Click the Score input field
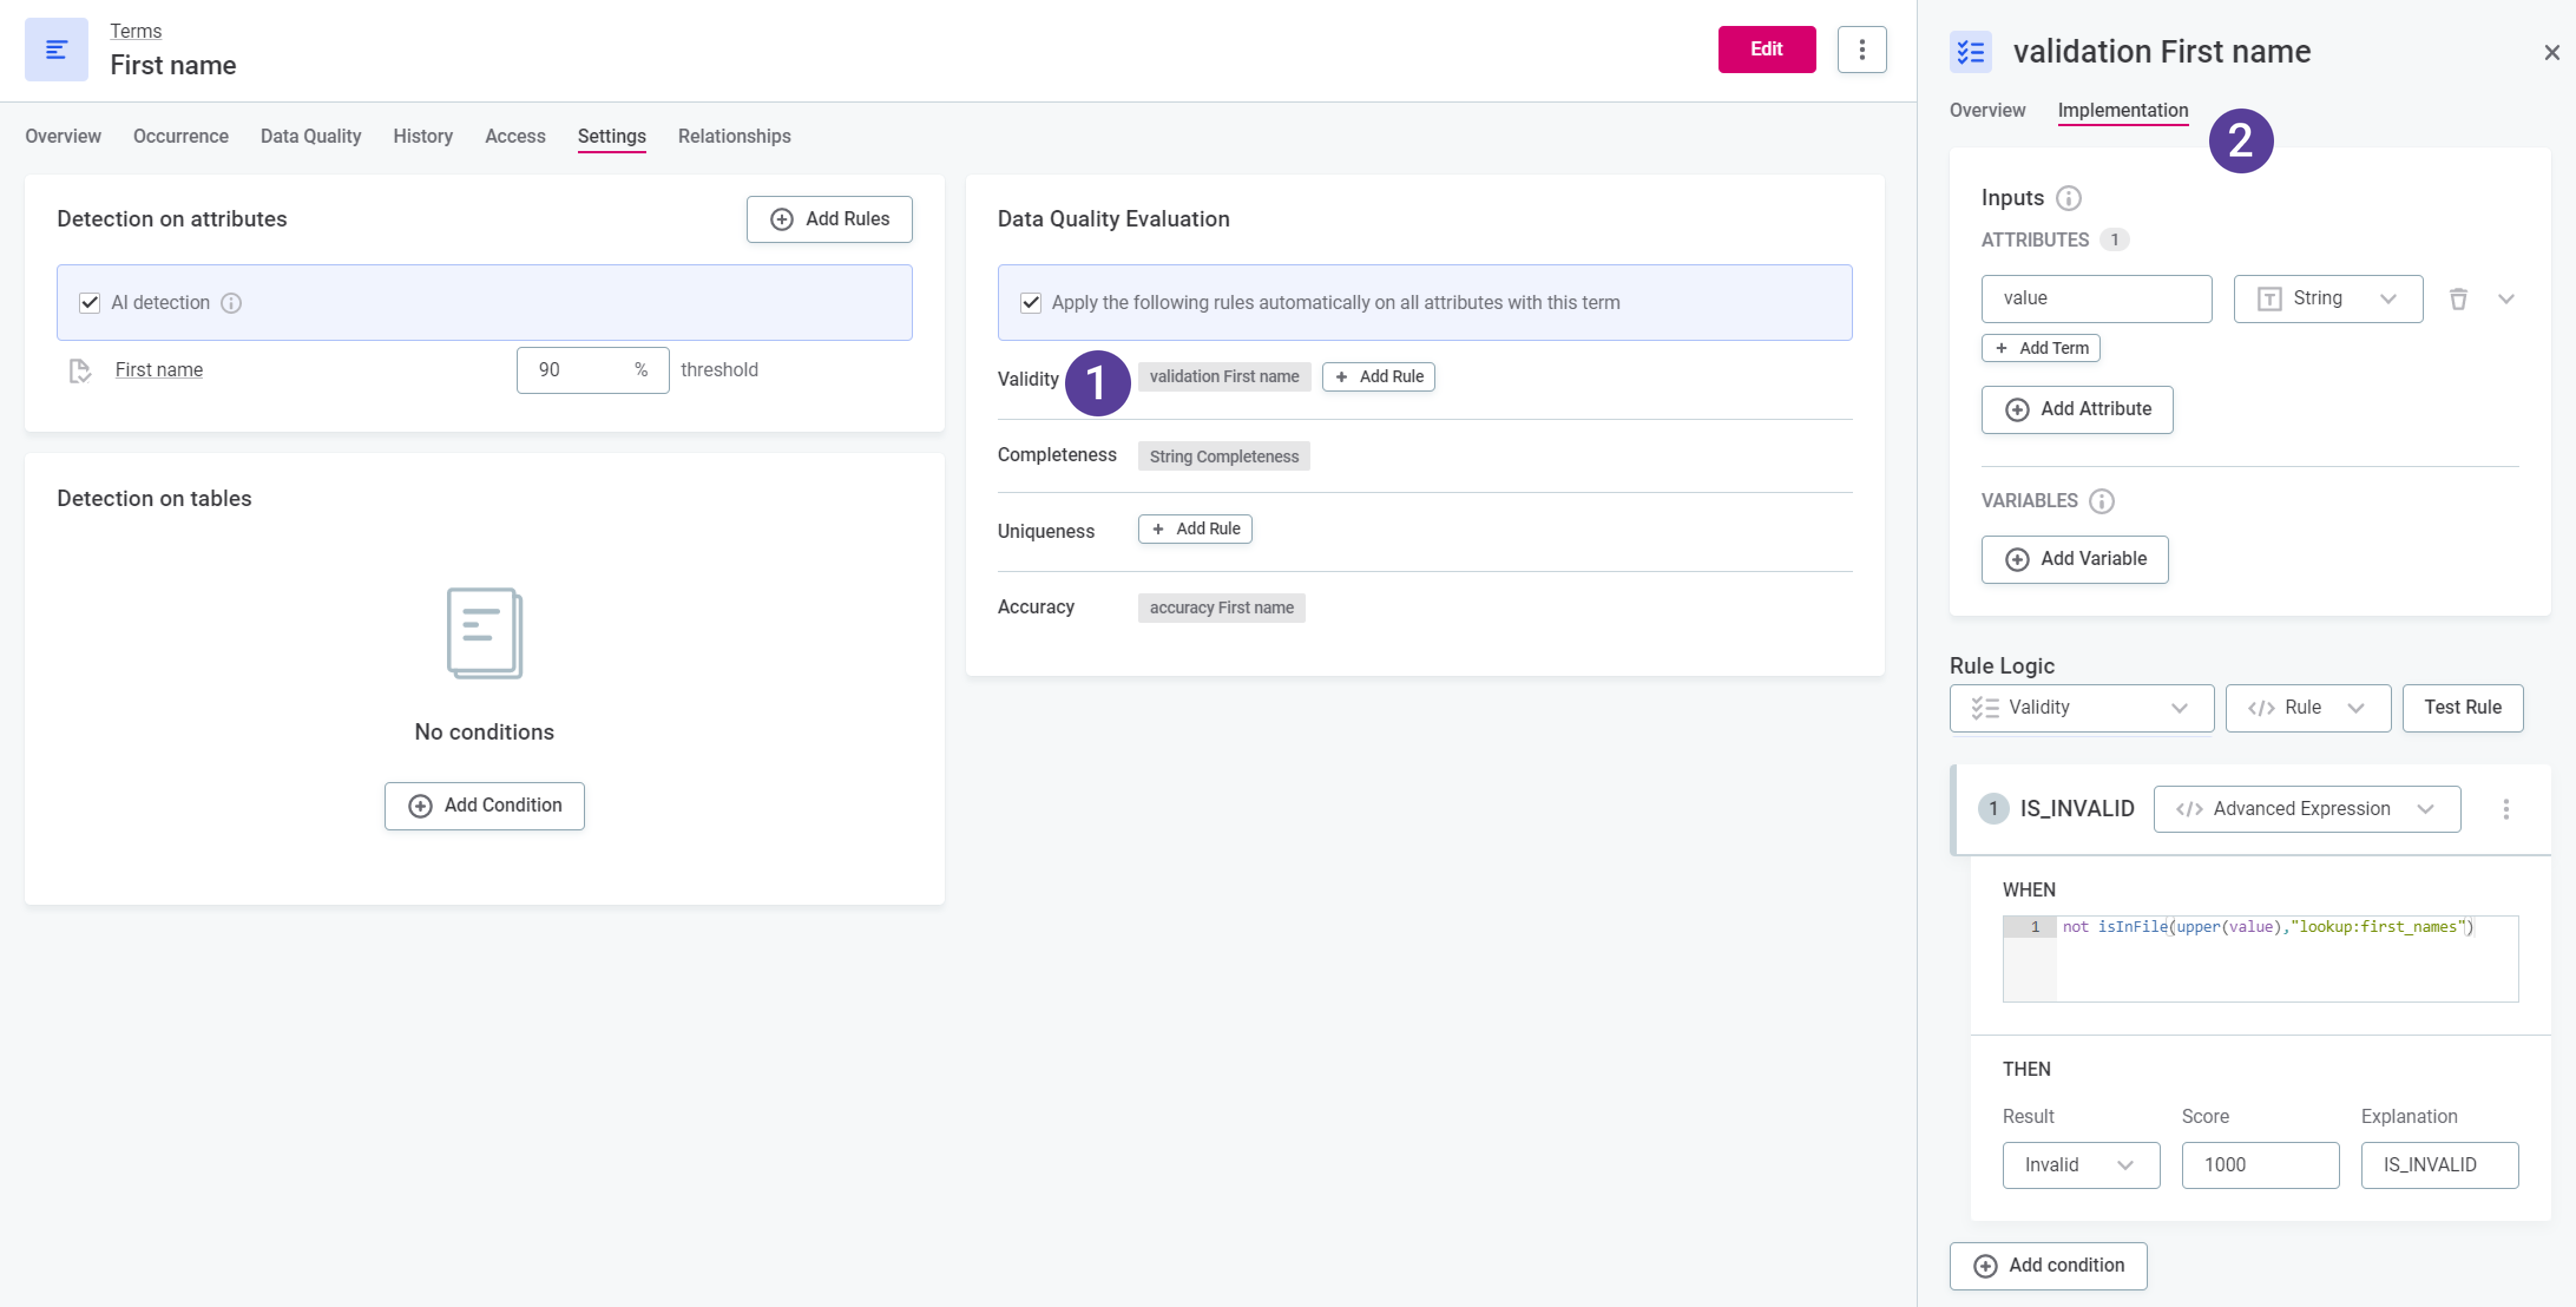The width and height of the screenshot is (2576, 1307). pyautogui.click(x=2259, y=1165)
